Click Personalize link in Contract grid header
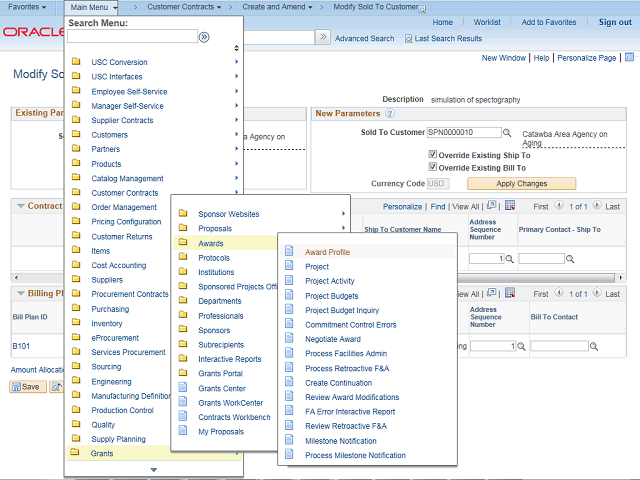 402,207
